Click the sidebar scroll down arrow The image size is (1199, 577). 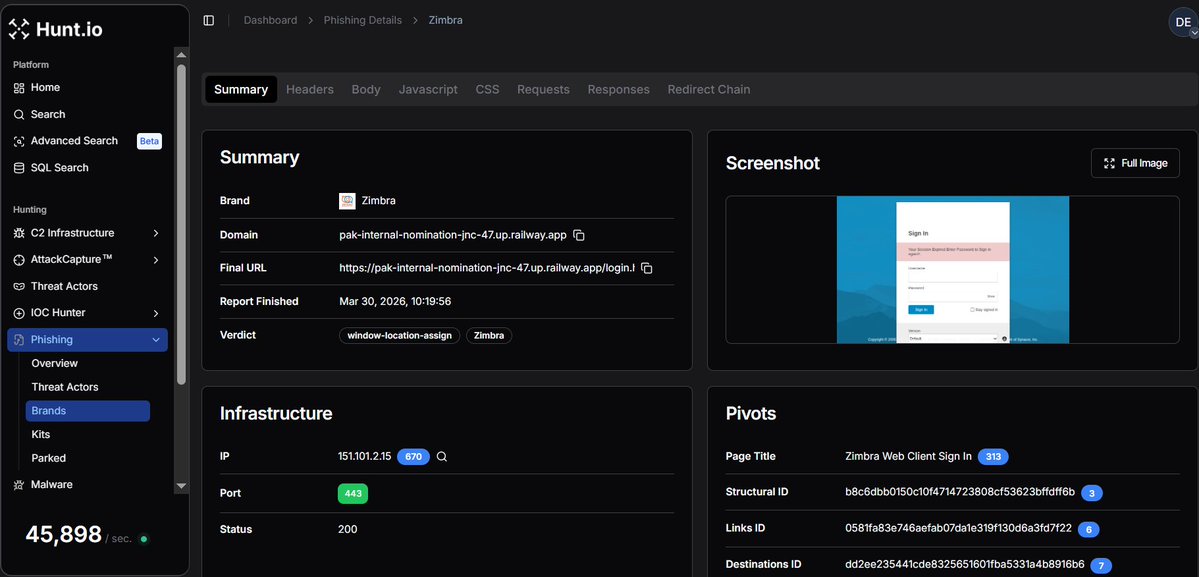[x=181, y=485]
